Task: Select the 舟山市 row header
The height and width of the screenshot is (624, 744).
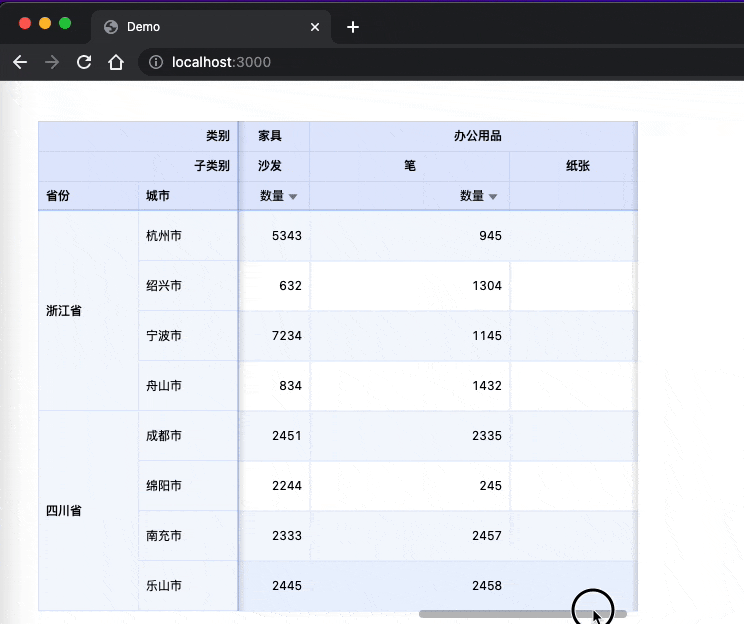Action: click(188, 386)
